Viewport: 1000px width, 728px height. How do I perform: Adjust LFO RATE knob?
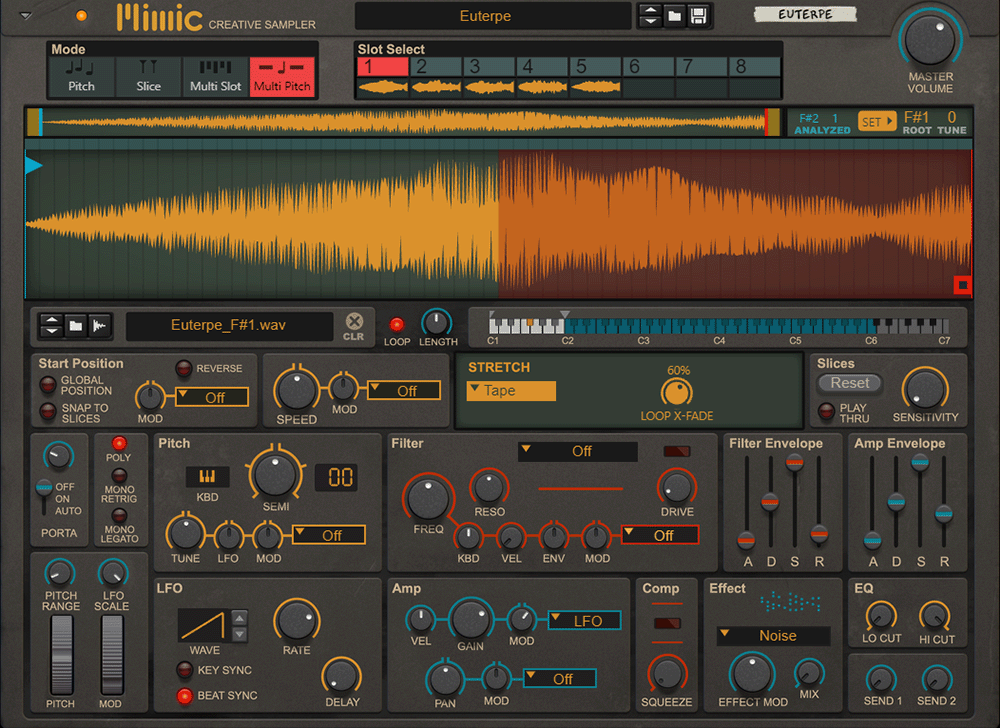pyautogui.click(x=296, y=622)
